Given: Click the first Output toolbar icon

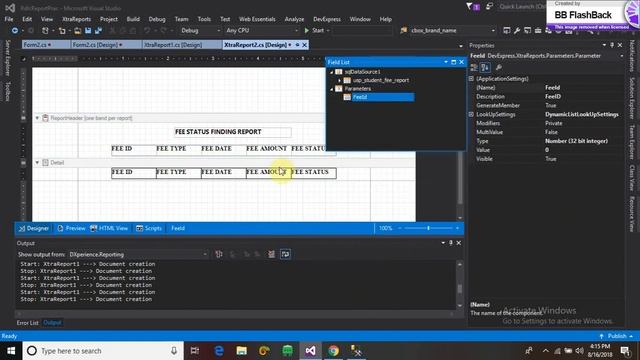Looking at the screenshot, I should click(219, 254).
